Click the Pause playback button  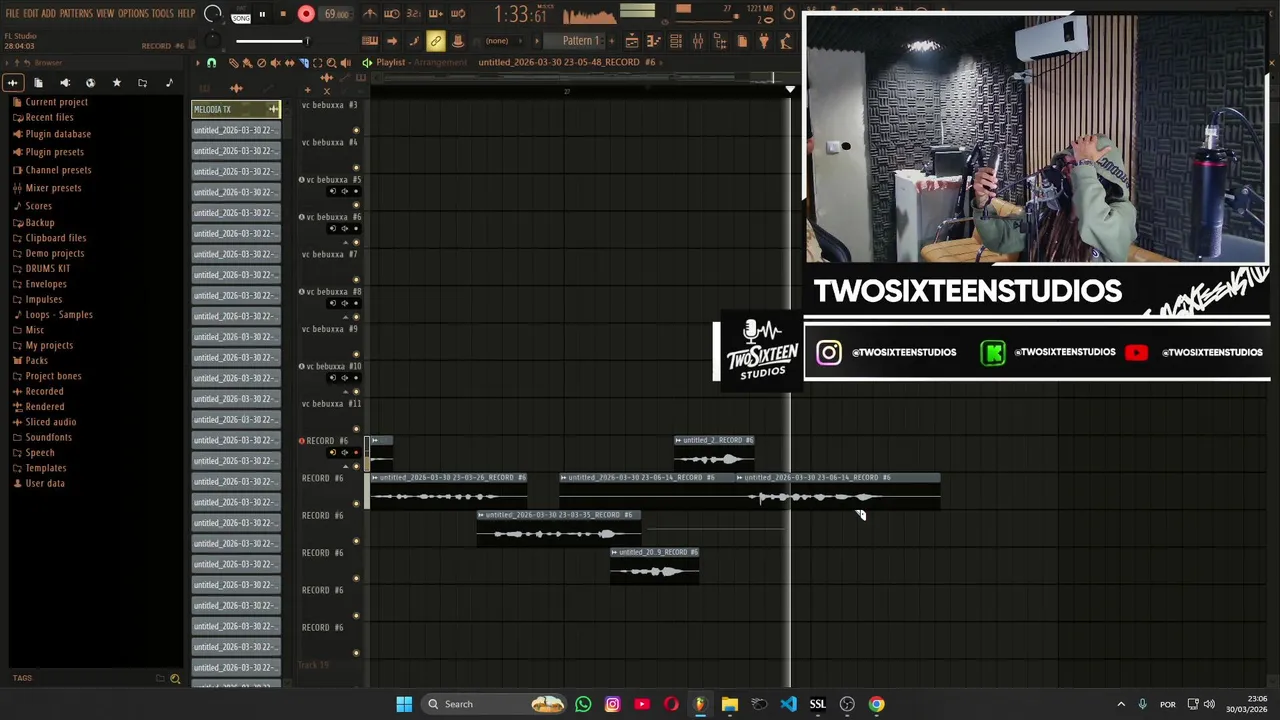coord(262,14)
